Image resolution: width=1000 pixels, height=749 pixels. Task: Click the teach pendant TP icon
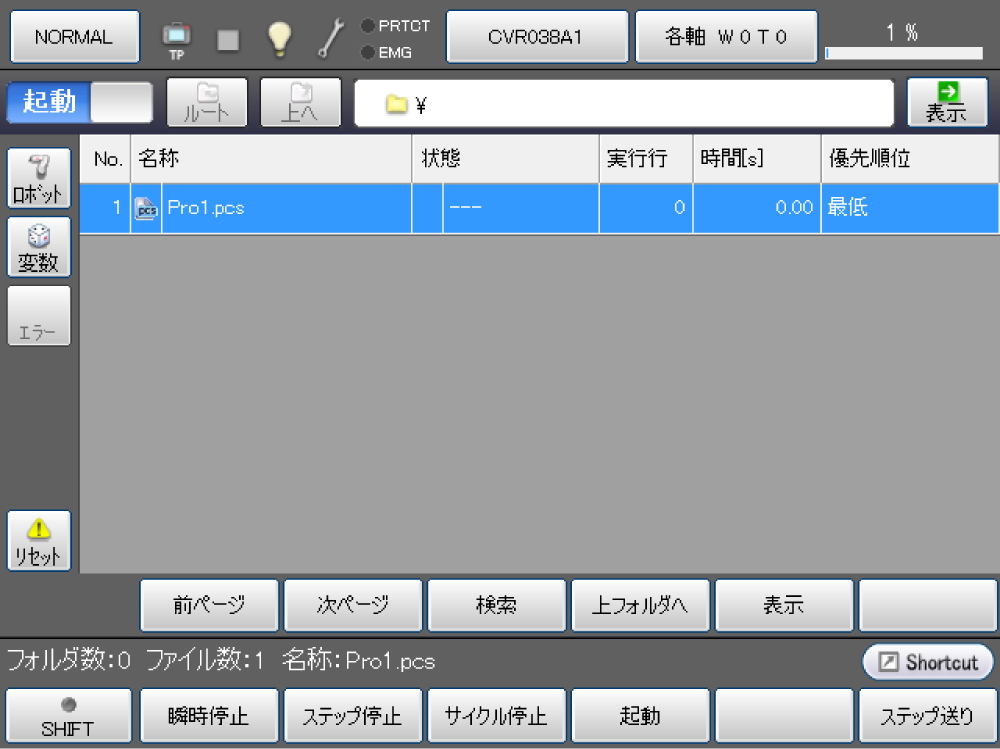[176, 38]
